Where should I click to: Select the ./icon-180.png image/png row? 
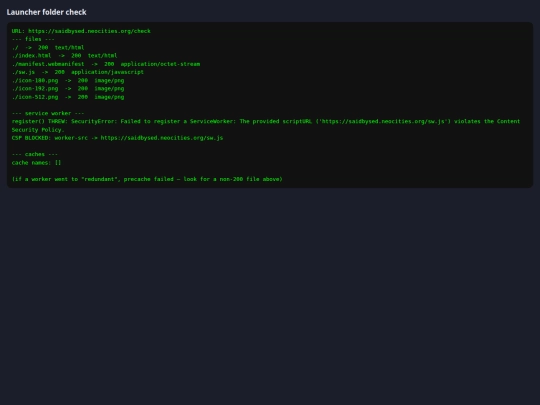pyautogui.click(x=68, y=81)
